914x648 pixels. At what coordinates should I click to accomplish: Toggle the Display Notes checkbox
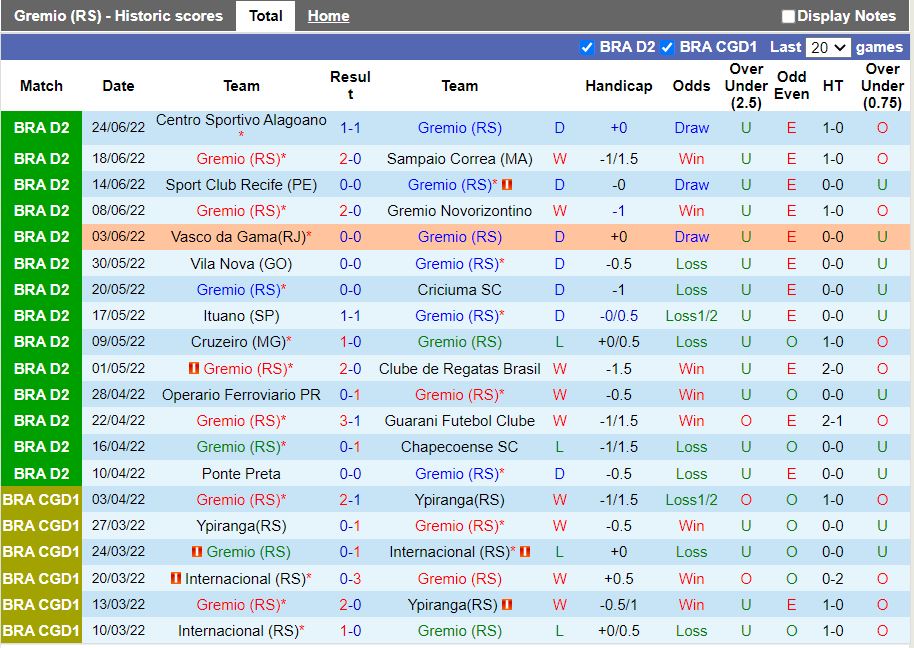pos(788,17)
